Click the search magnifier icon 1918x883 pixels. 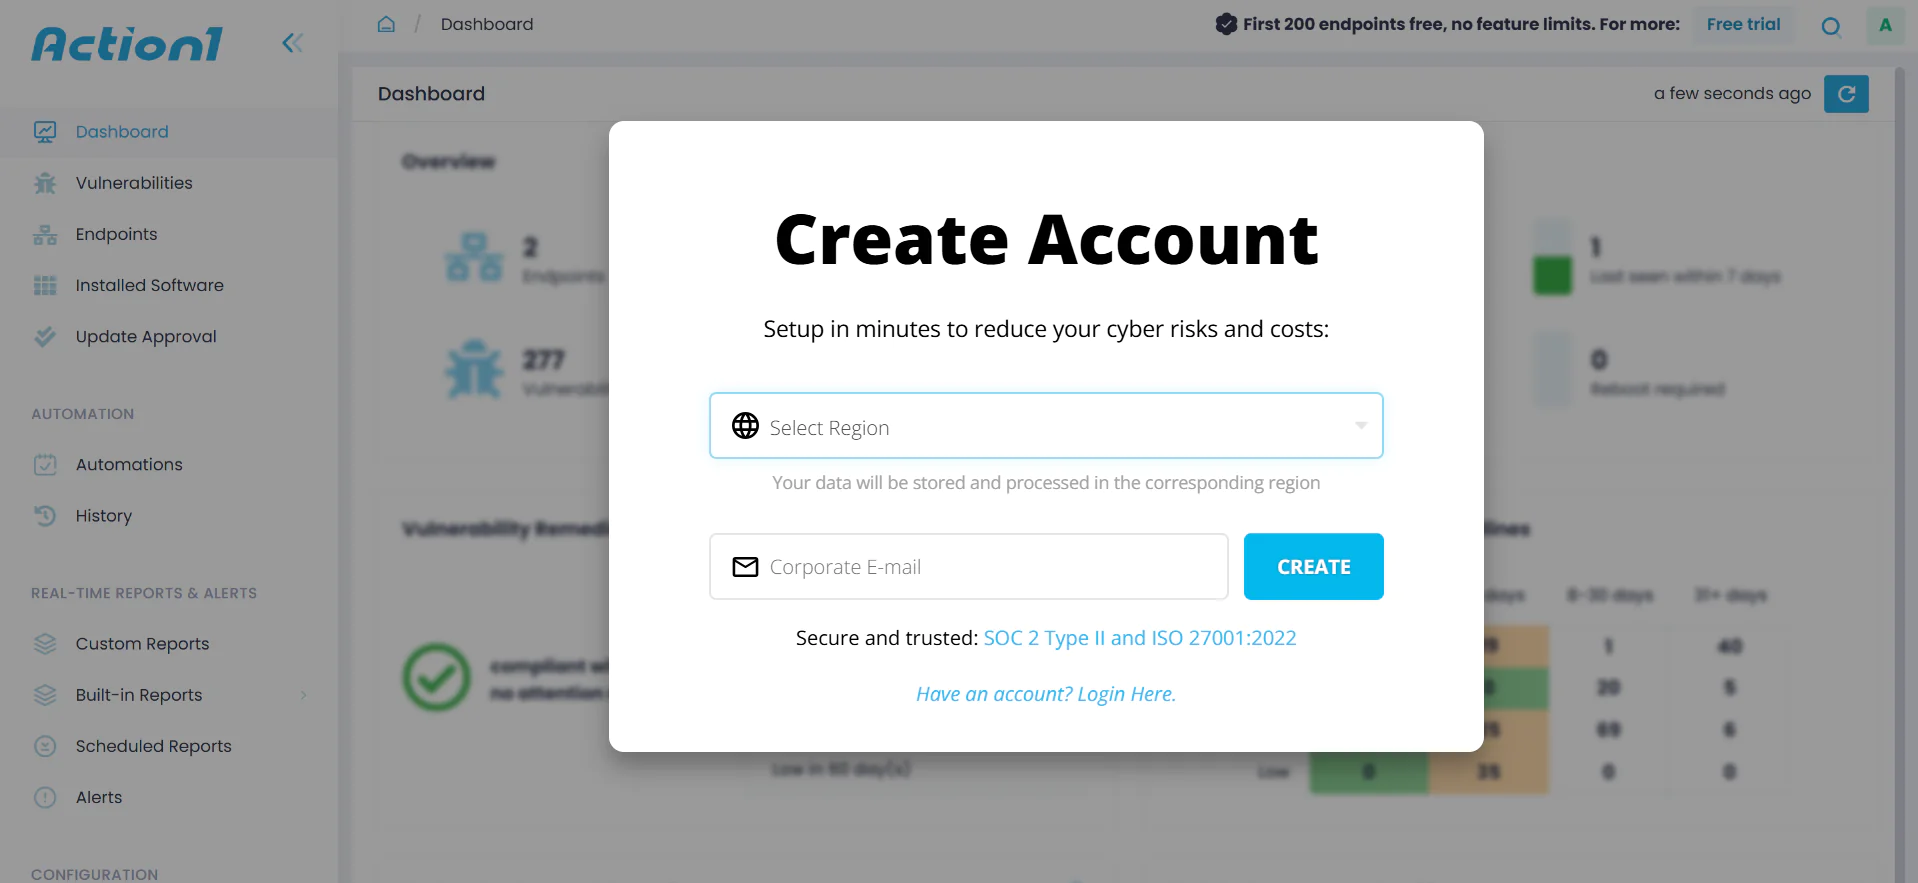coord(1831,27)
